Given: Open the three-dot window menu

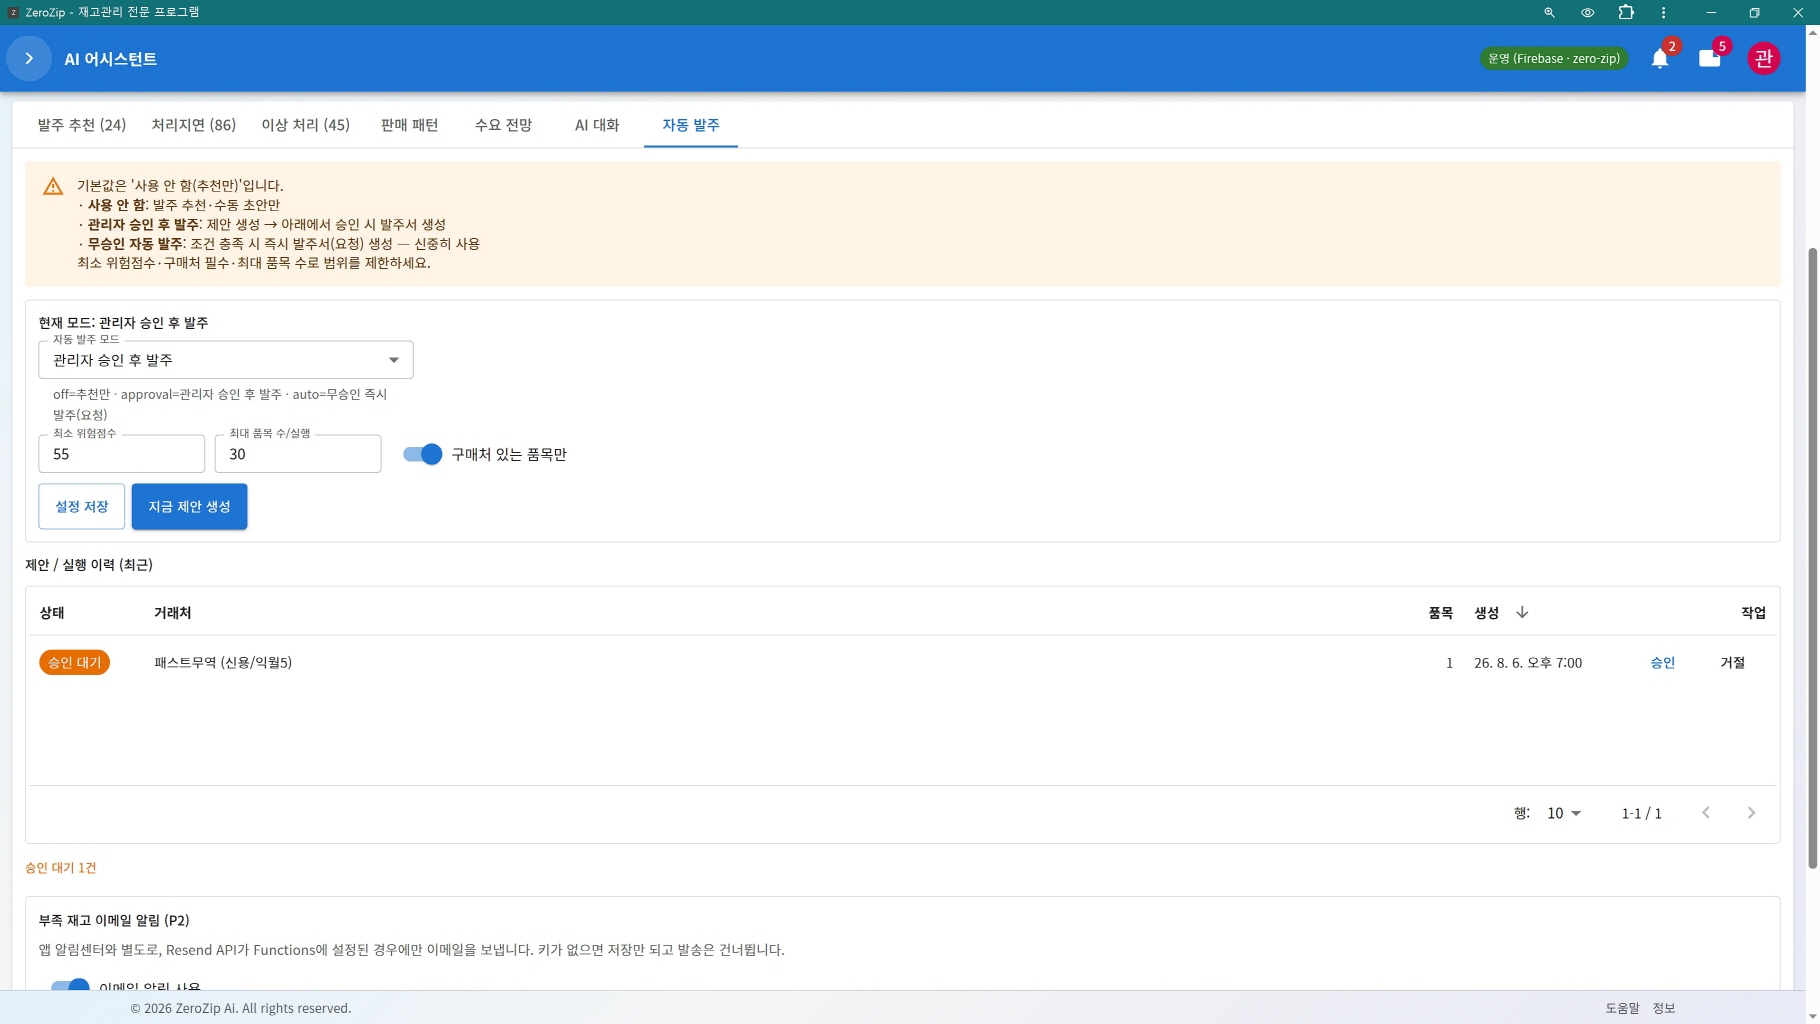Looking at the screenshot, I should [1664, 13].
